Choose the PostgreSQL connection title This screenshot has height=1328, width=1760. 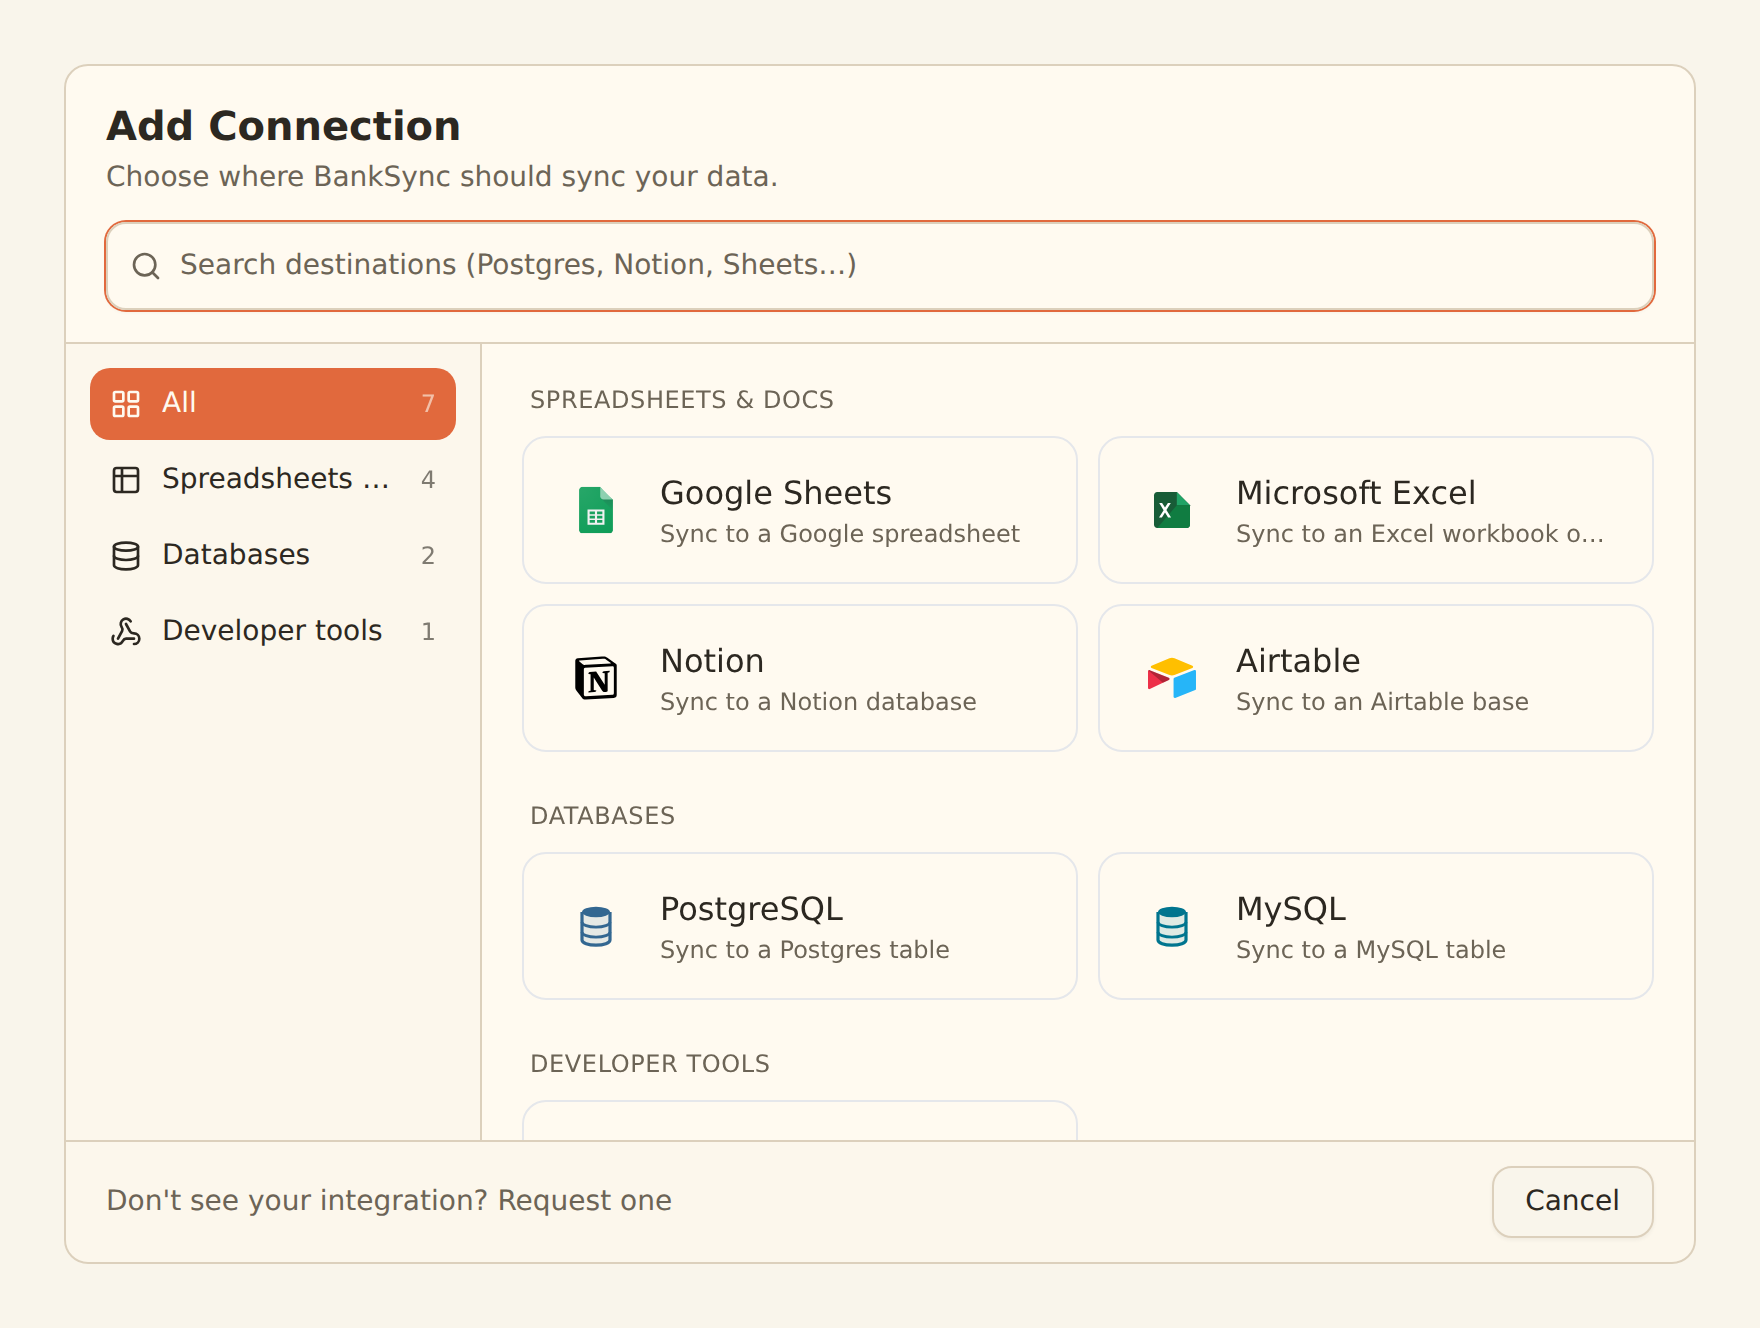point(752,909)
